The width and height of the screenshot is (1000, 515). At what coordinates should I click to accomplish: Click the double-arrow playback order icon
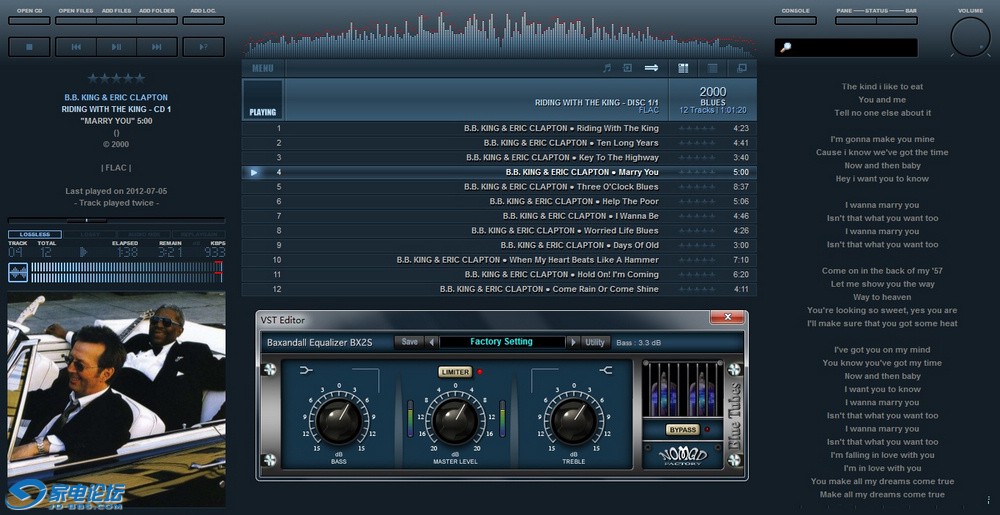pos(651,68)
